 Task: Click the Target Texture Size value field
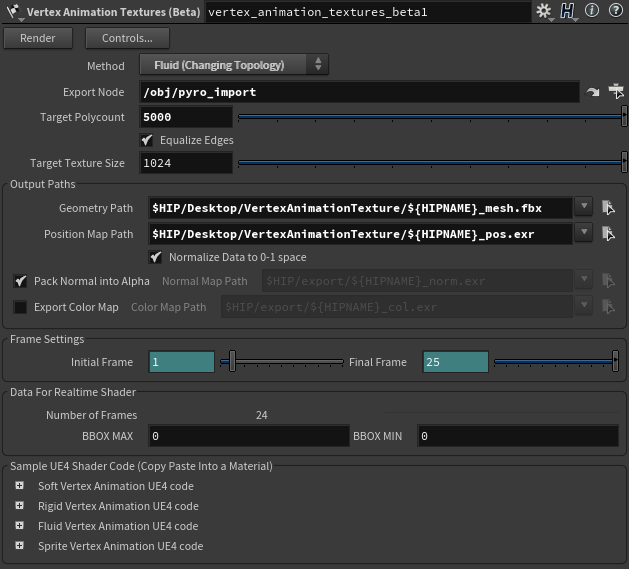(x=186, y=163)
